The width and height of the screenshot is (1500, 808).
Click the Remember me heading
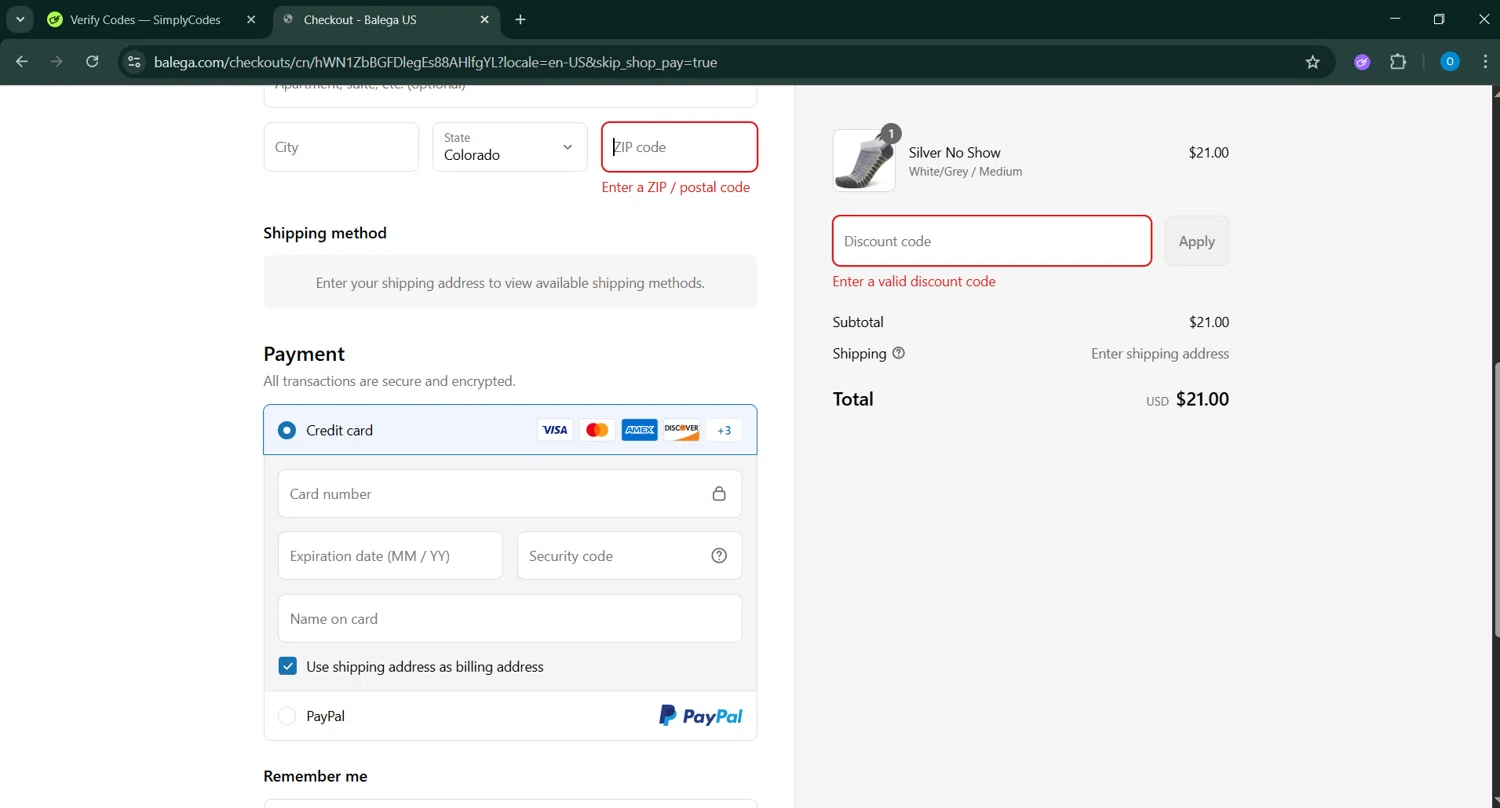pos(315,776)
